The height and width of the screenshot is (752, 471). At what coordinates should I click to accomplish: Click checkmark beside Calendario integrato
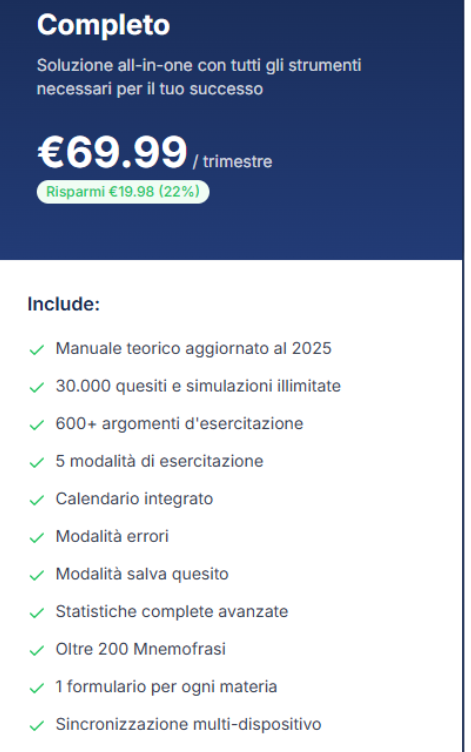36,500
